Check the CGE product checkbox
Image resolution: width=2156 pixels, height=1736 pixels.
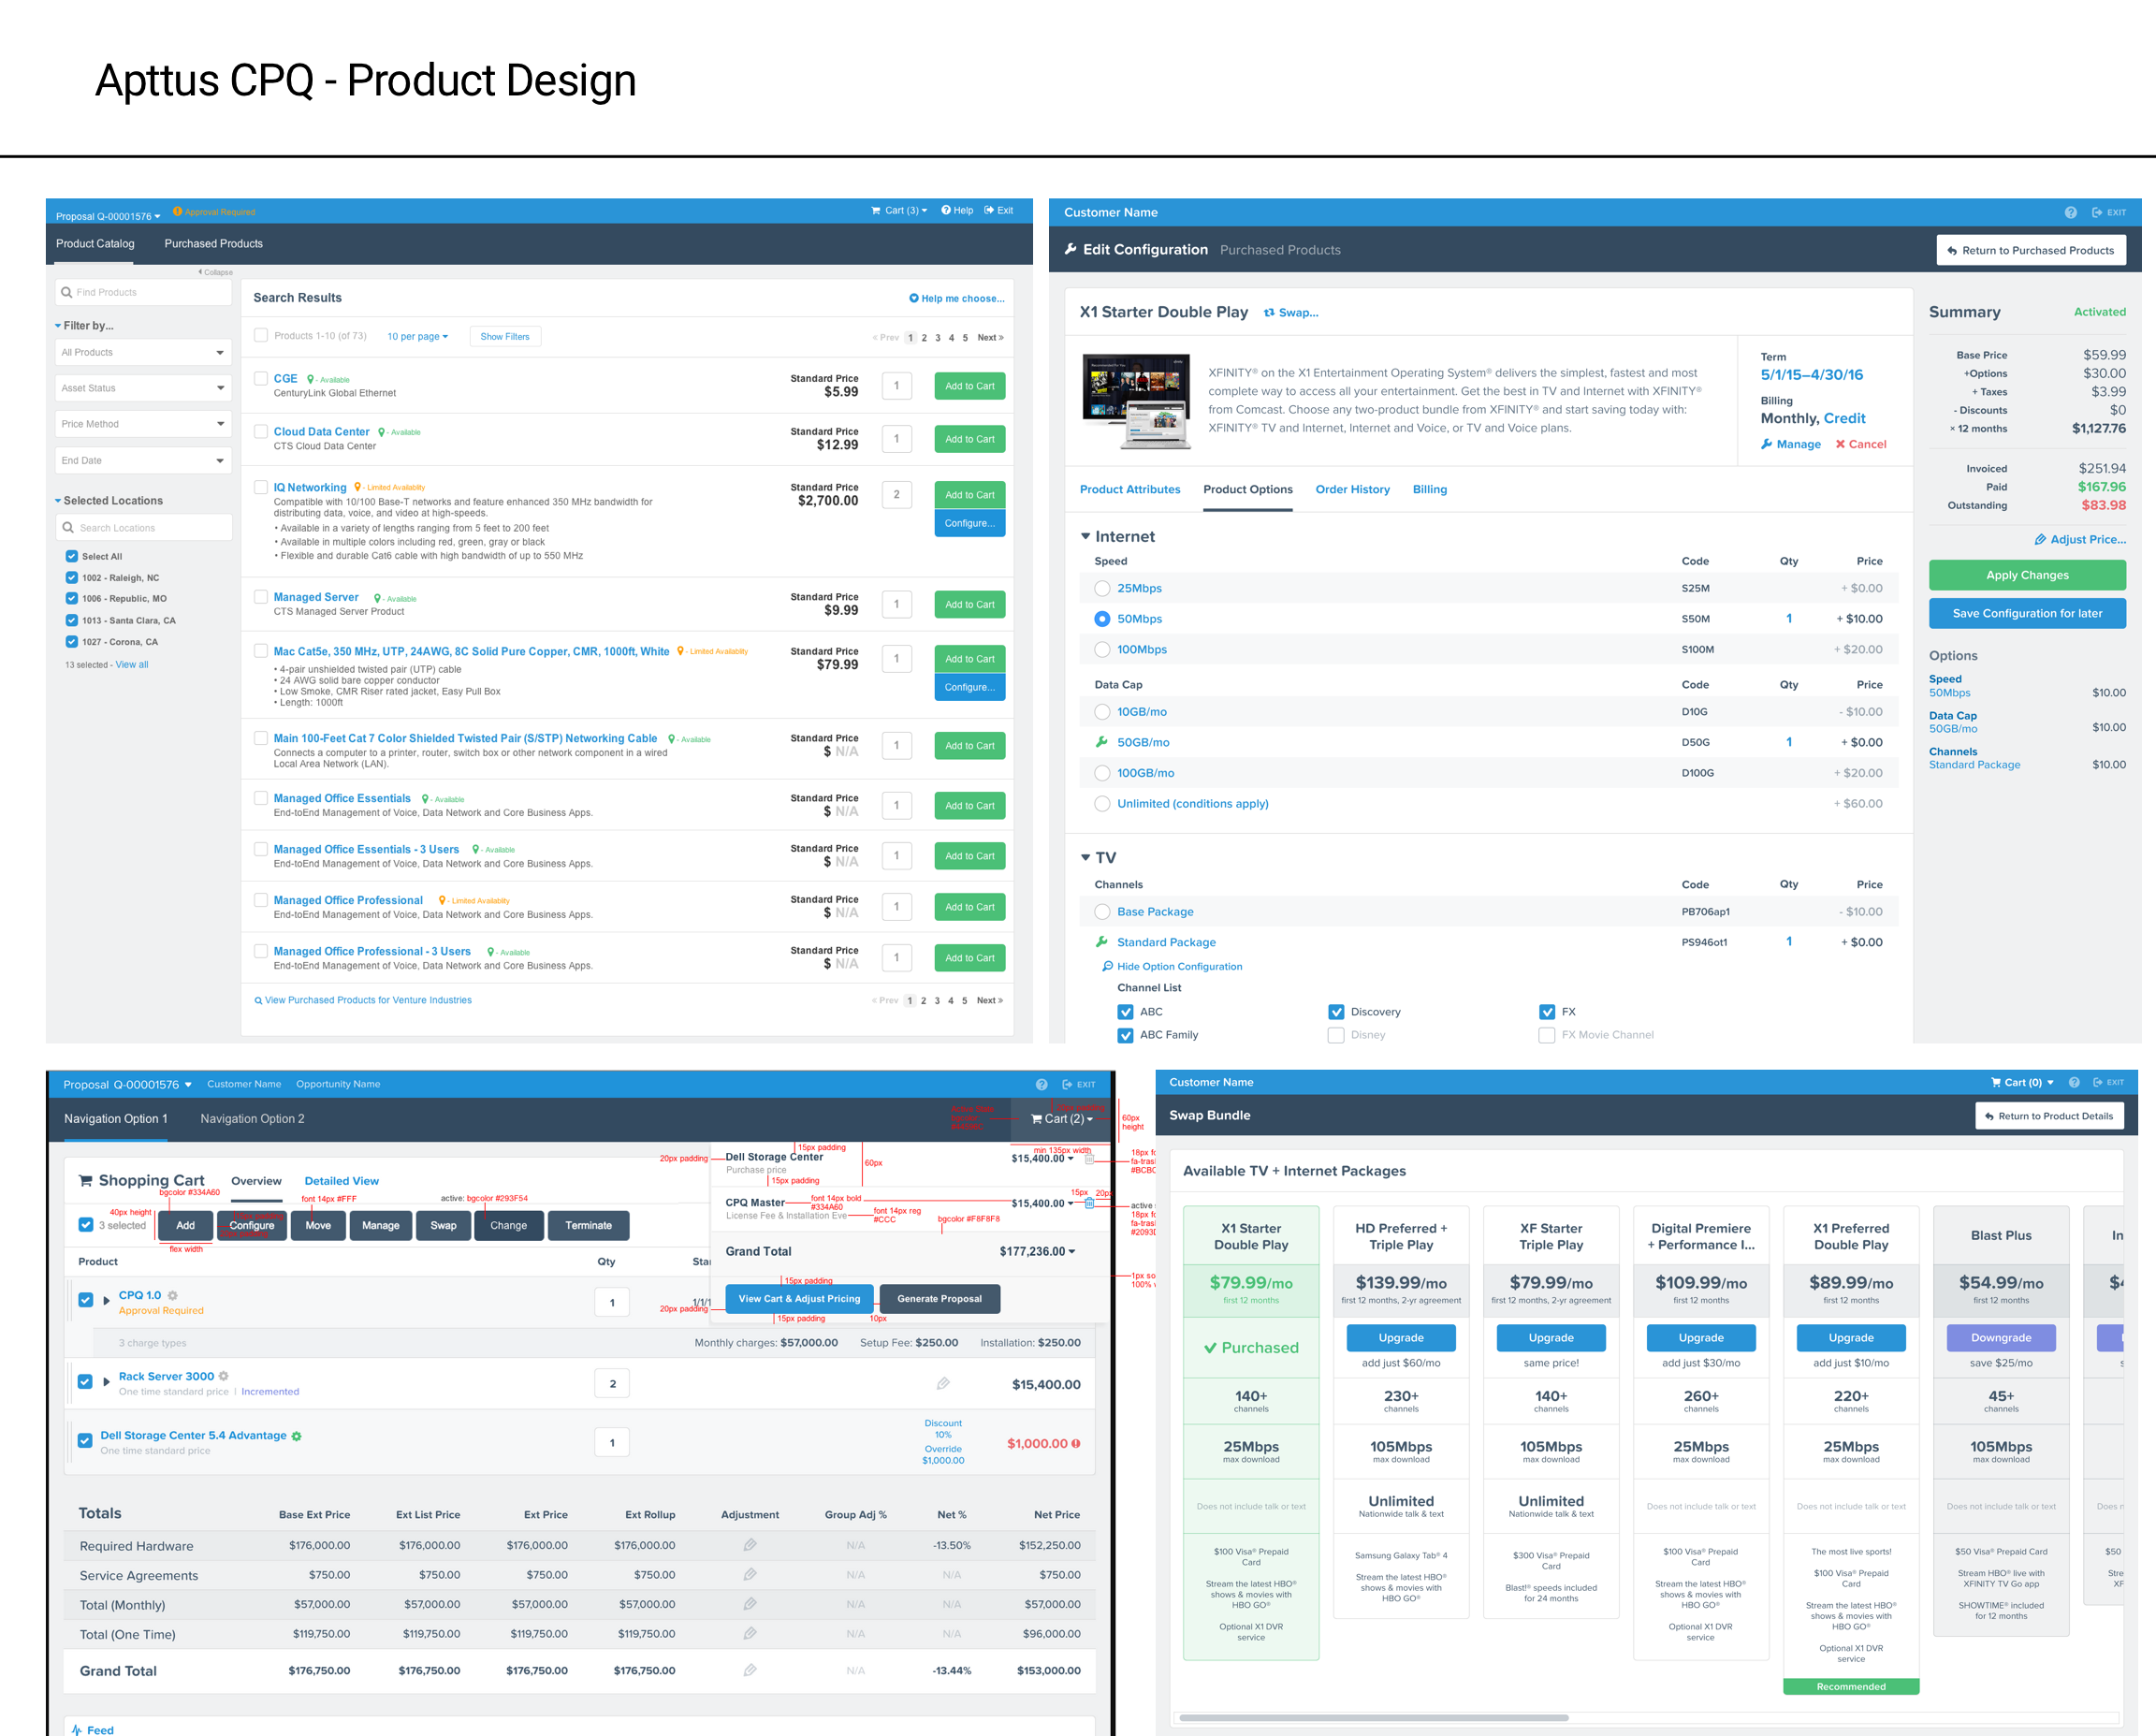261,379
